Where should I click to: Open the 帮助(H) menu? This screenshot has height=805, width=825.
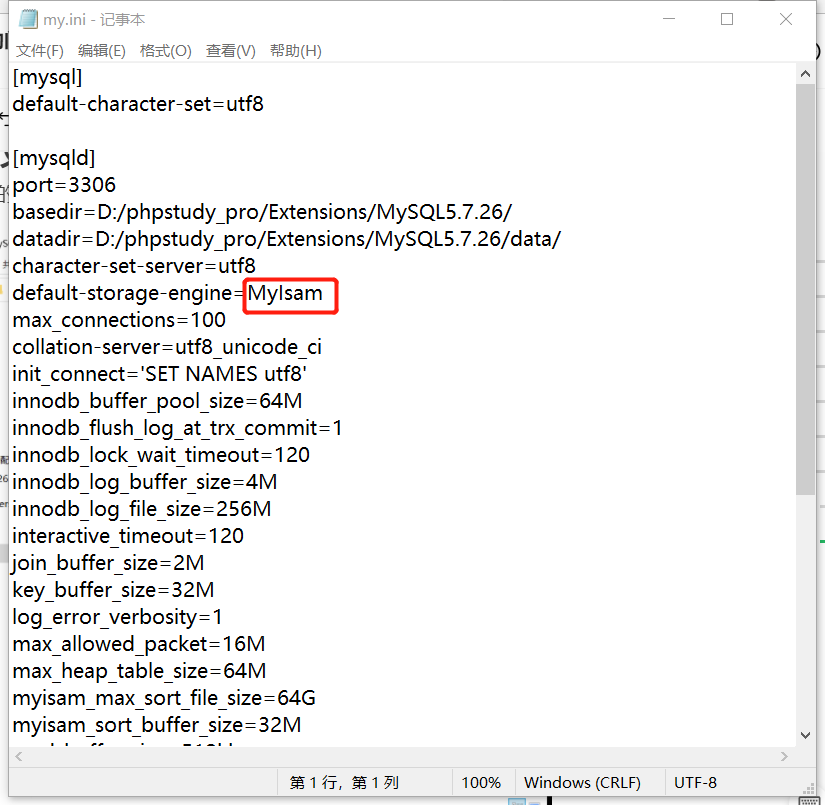tap(296, 51)
